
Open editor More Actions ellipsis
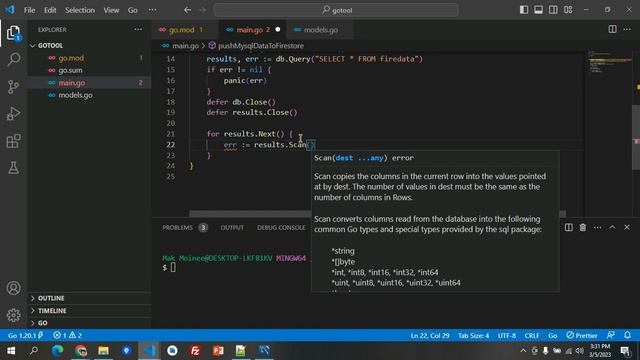click(627, 29)
